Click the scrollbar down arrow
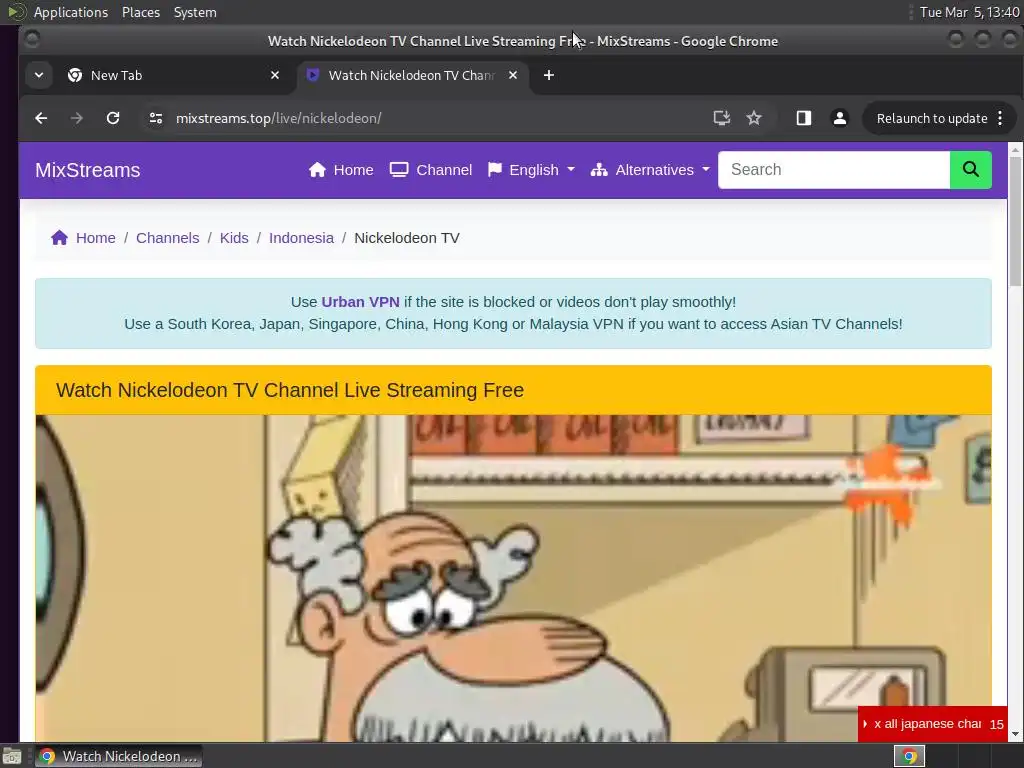Viewport: 1024px width, 768px height. (1015, 733)
